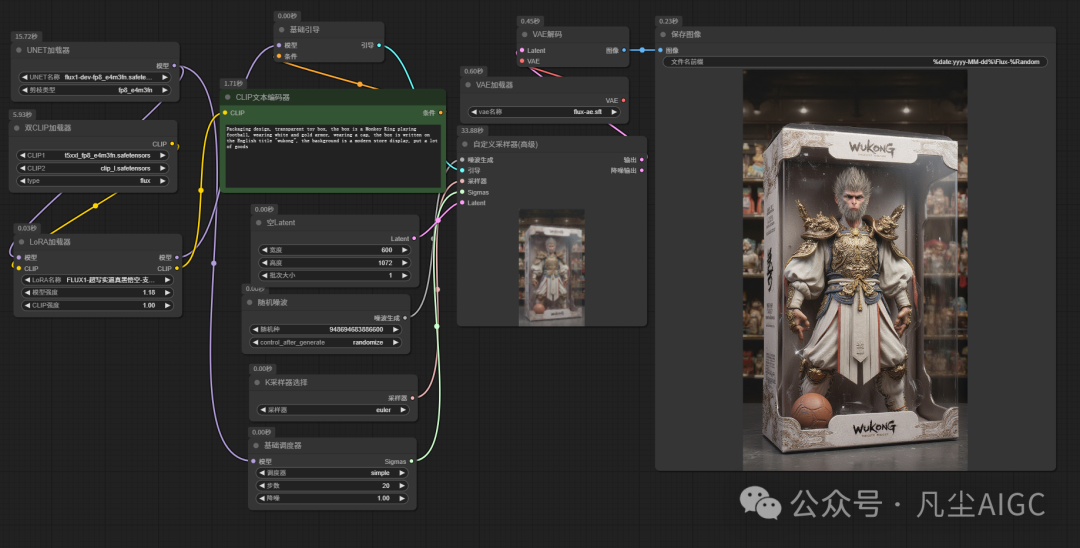Collapse the VAE加载器 node via its title dot
This screenshot has height=548, width=1080.
468,85
